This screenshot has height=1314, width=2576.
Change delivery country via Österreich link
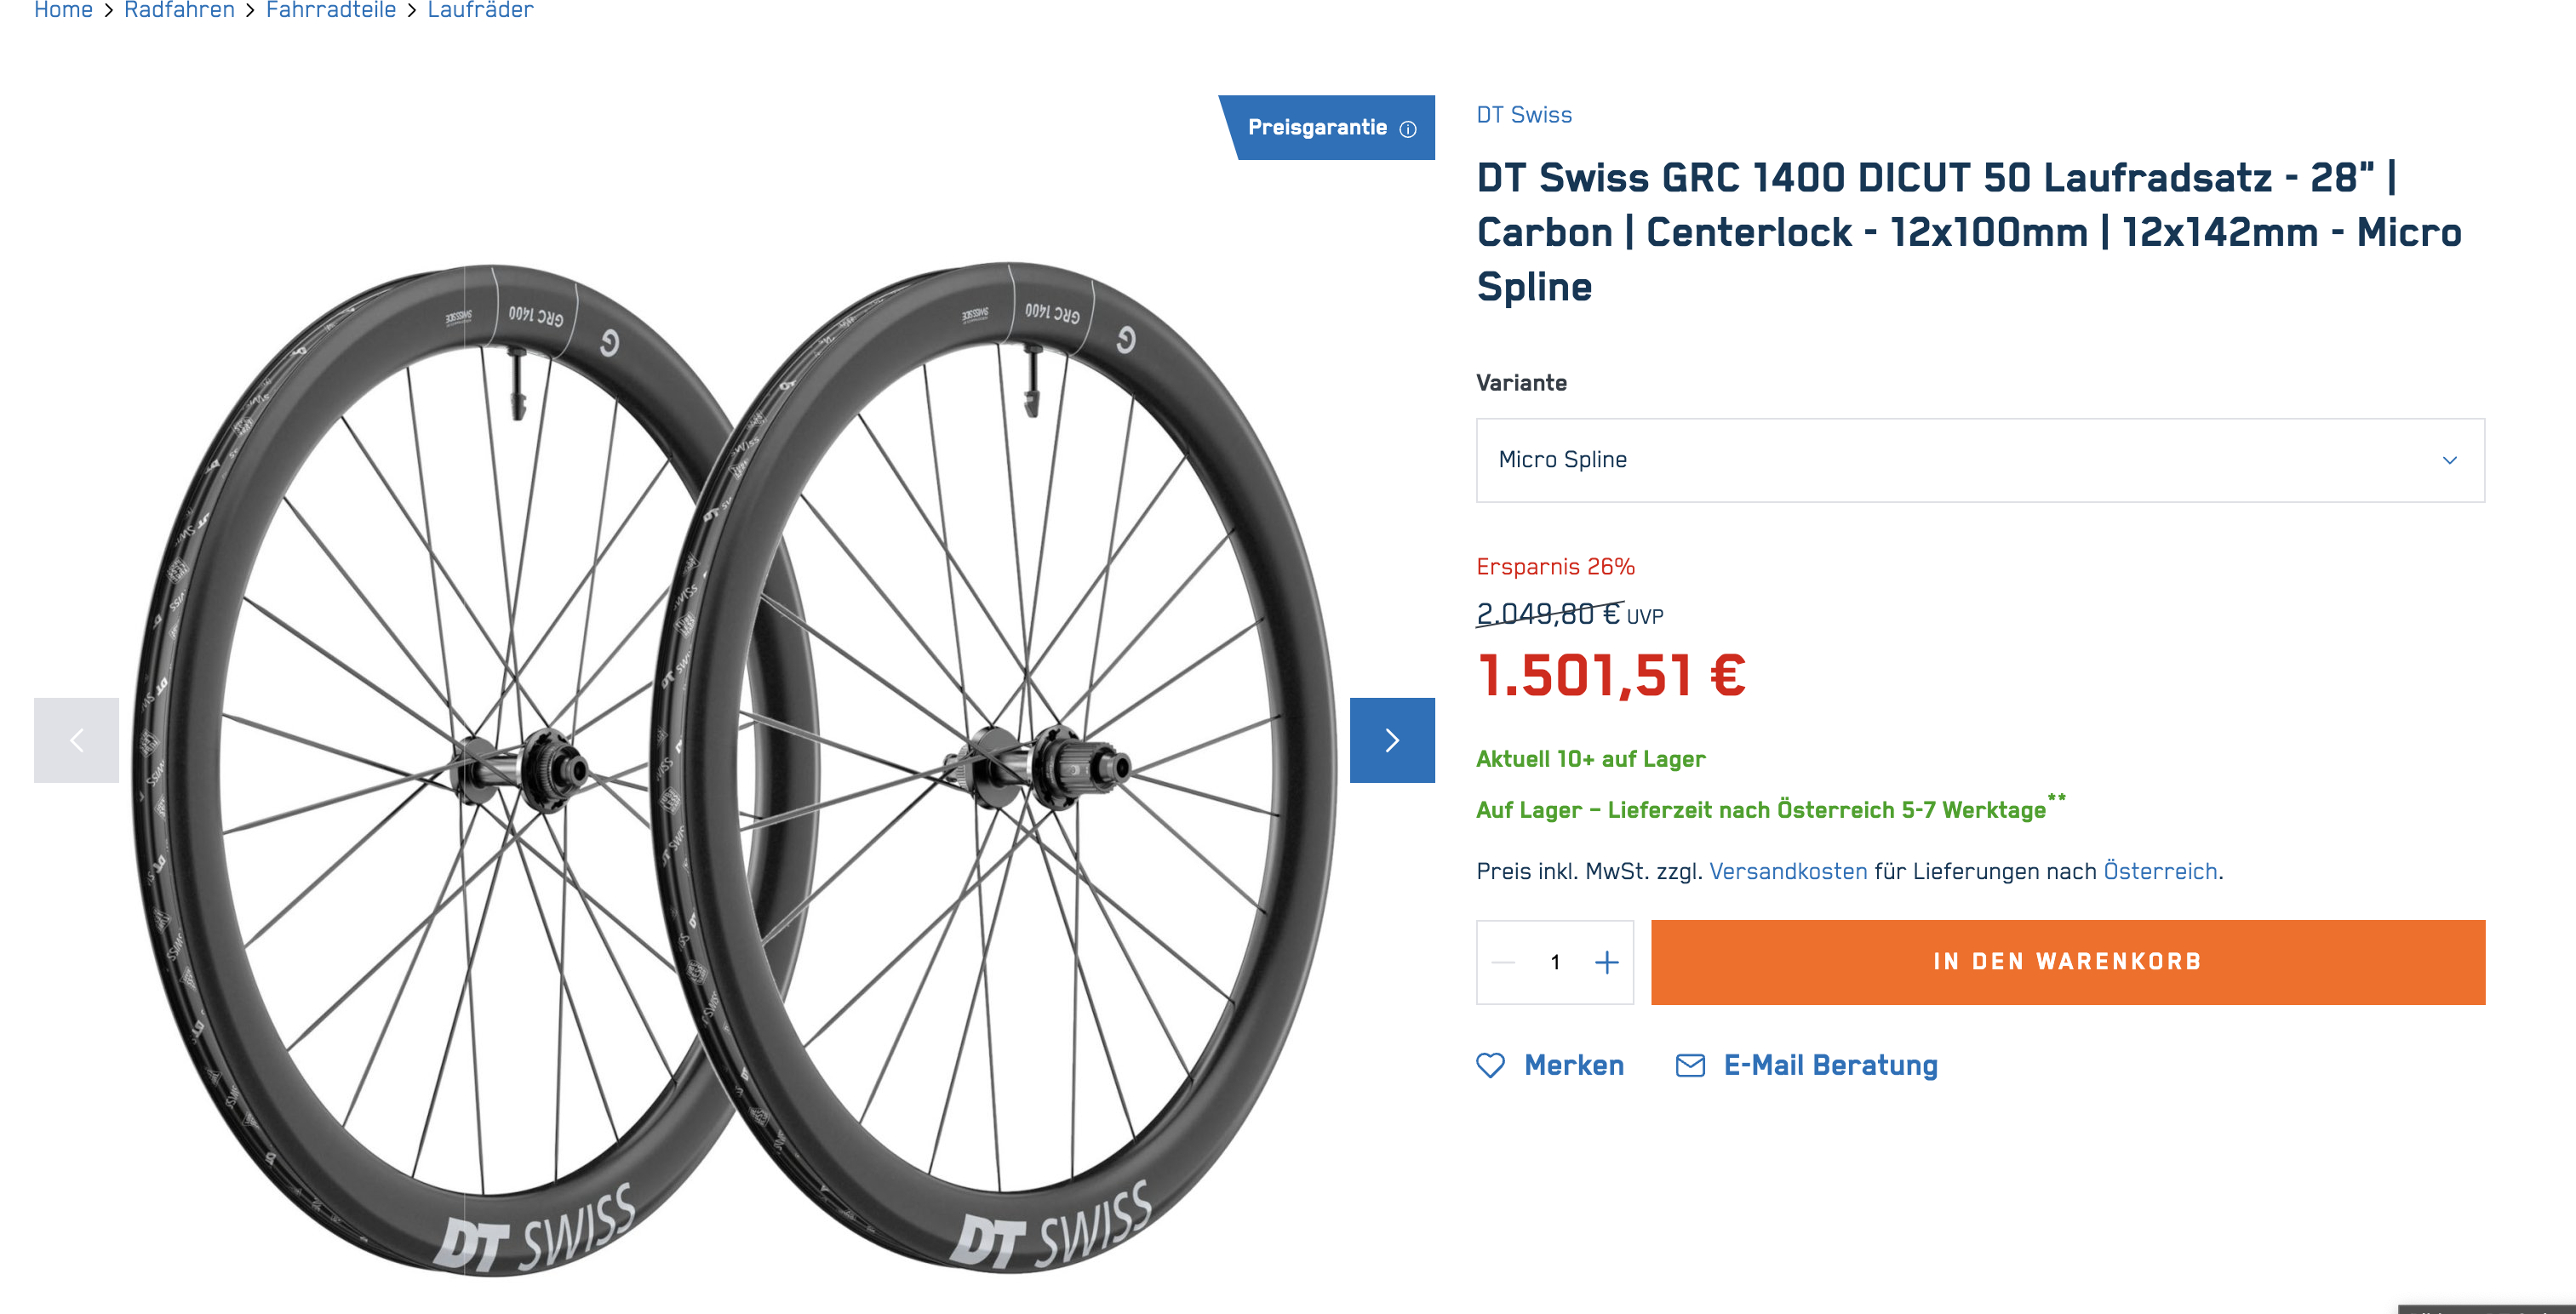point(2160,871)
